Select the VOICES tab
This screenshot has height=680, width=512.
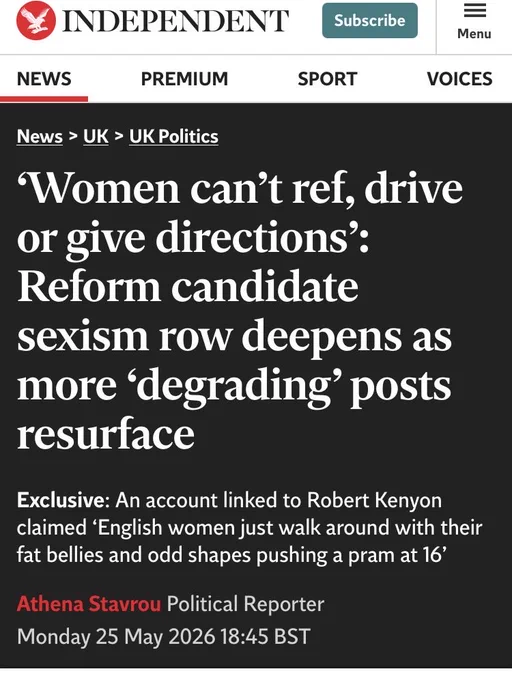click(x=460, y=79)
